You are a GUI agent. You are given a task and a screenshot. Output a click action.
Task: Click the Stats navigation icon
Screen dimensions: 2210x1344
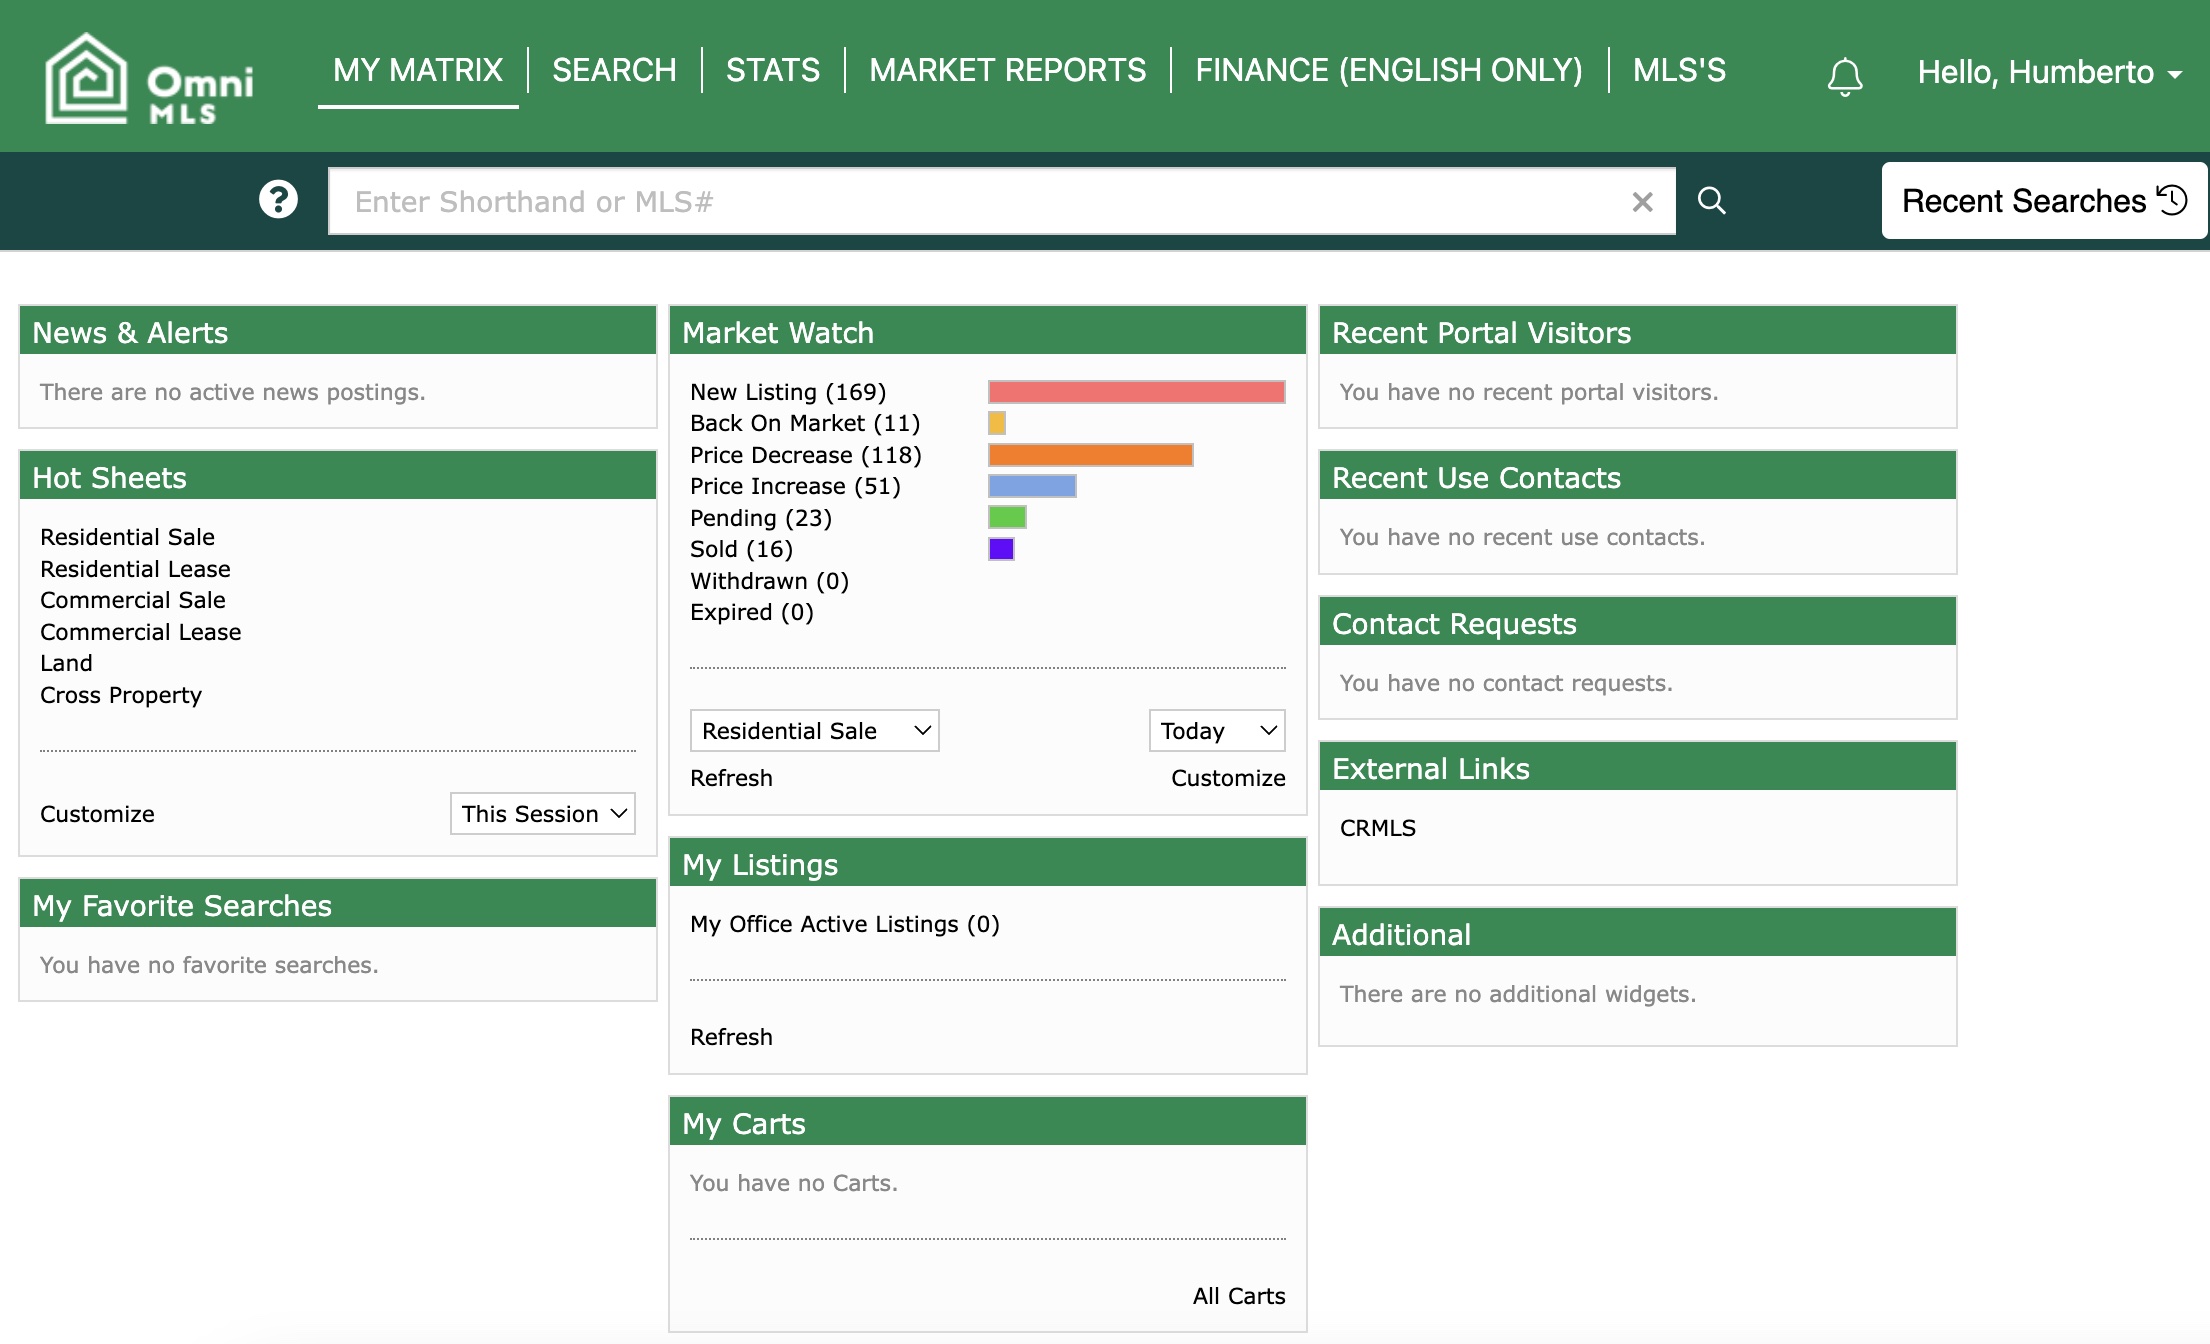(x=770, y=68)
